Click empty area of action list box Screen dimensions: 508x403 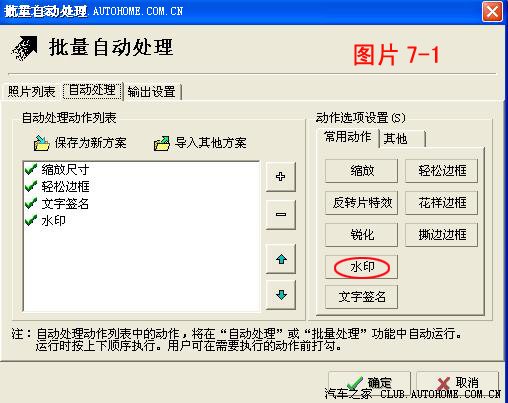pos(142,270)
